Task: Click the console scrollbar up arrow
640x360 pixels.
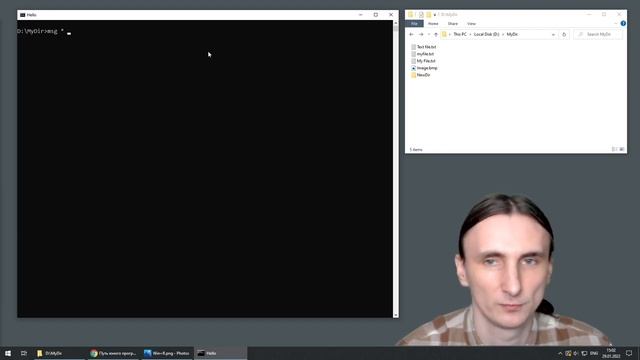Action: click(x=396, y=23)
